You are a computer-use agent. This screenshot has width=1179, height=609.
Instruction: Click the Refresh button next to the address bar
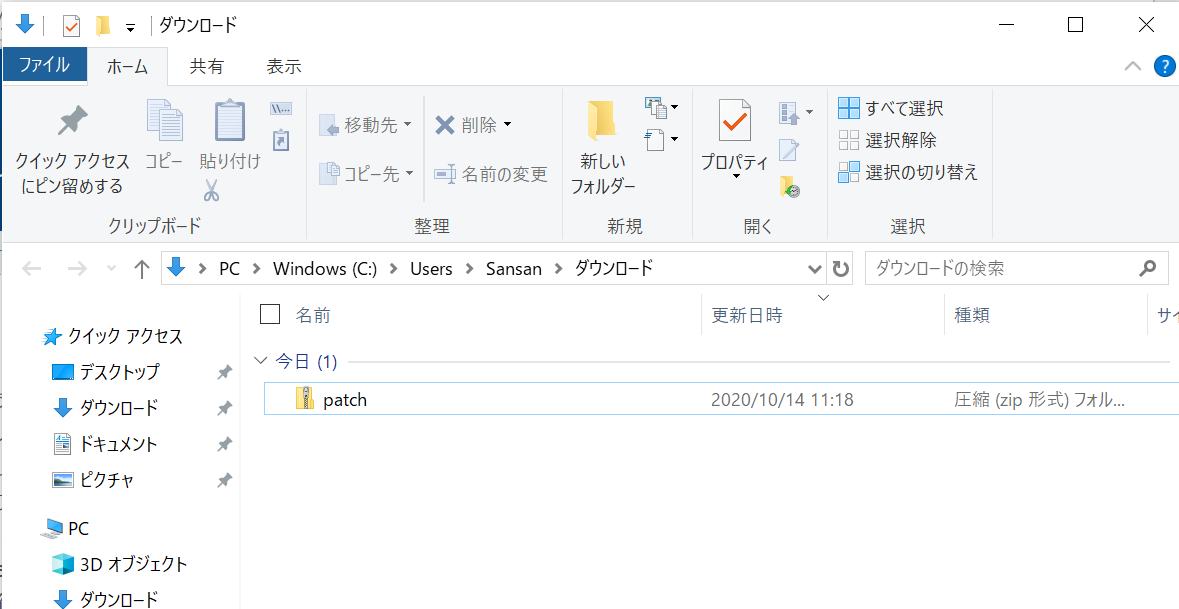(x=841, y=268)
